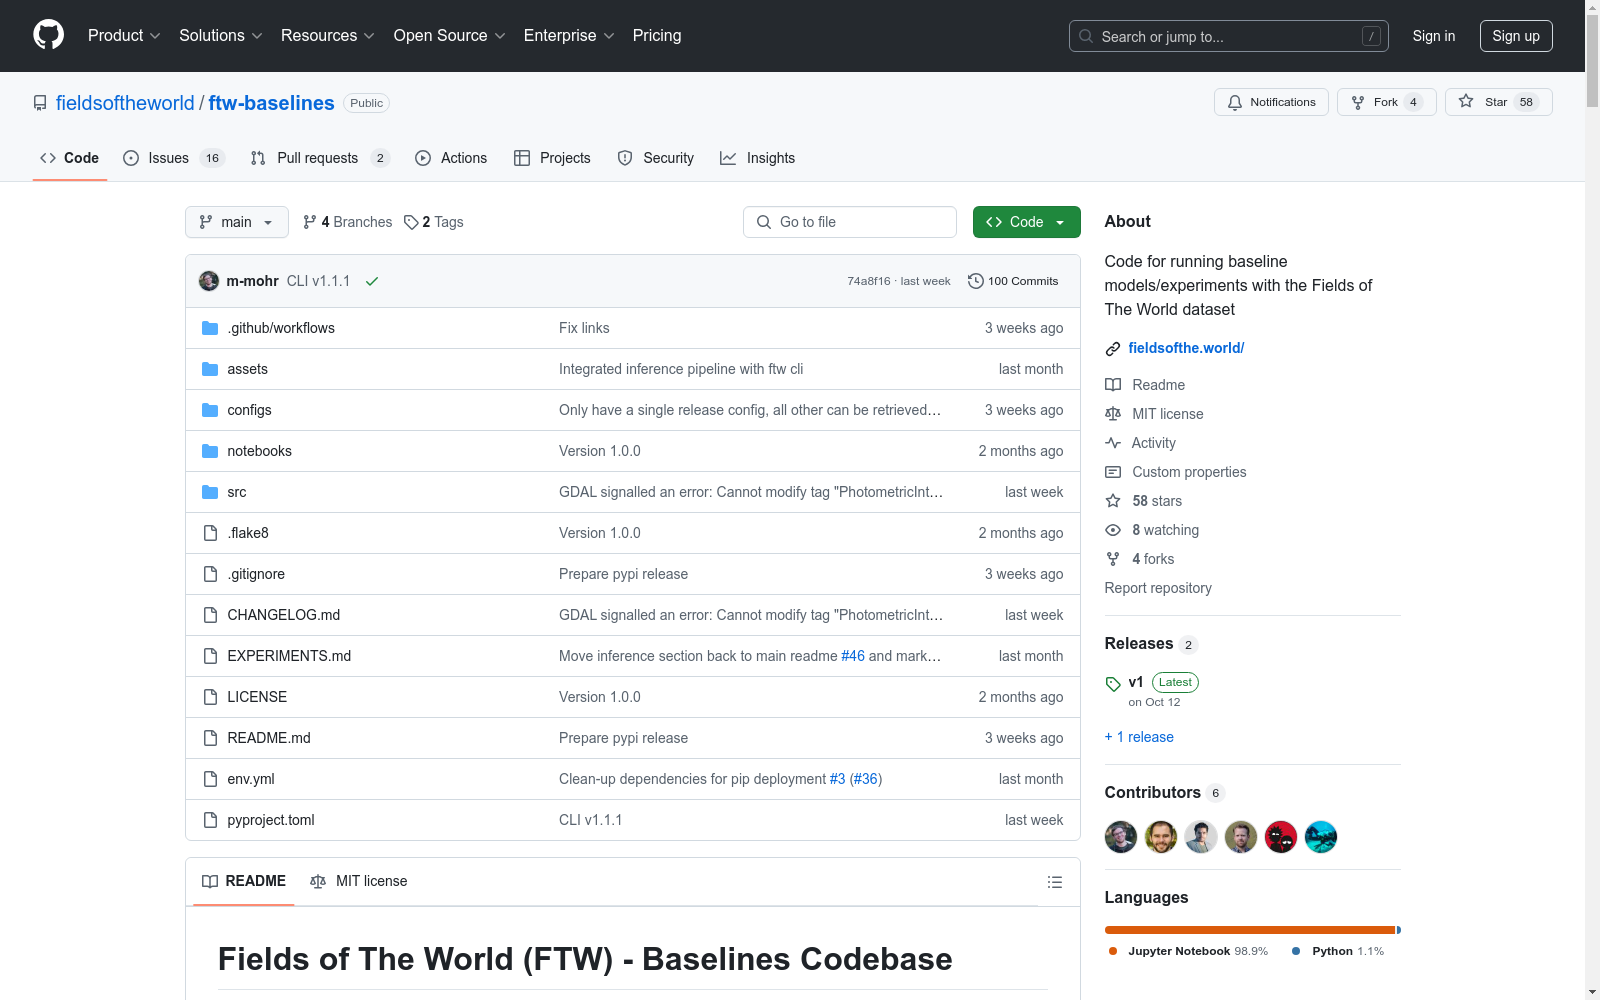Switch to the Projects tab

pyautogui.click(x=552, y=158)
